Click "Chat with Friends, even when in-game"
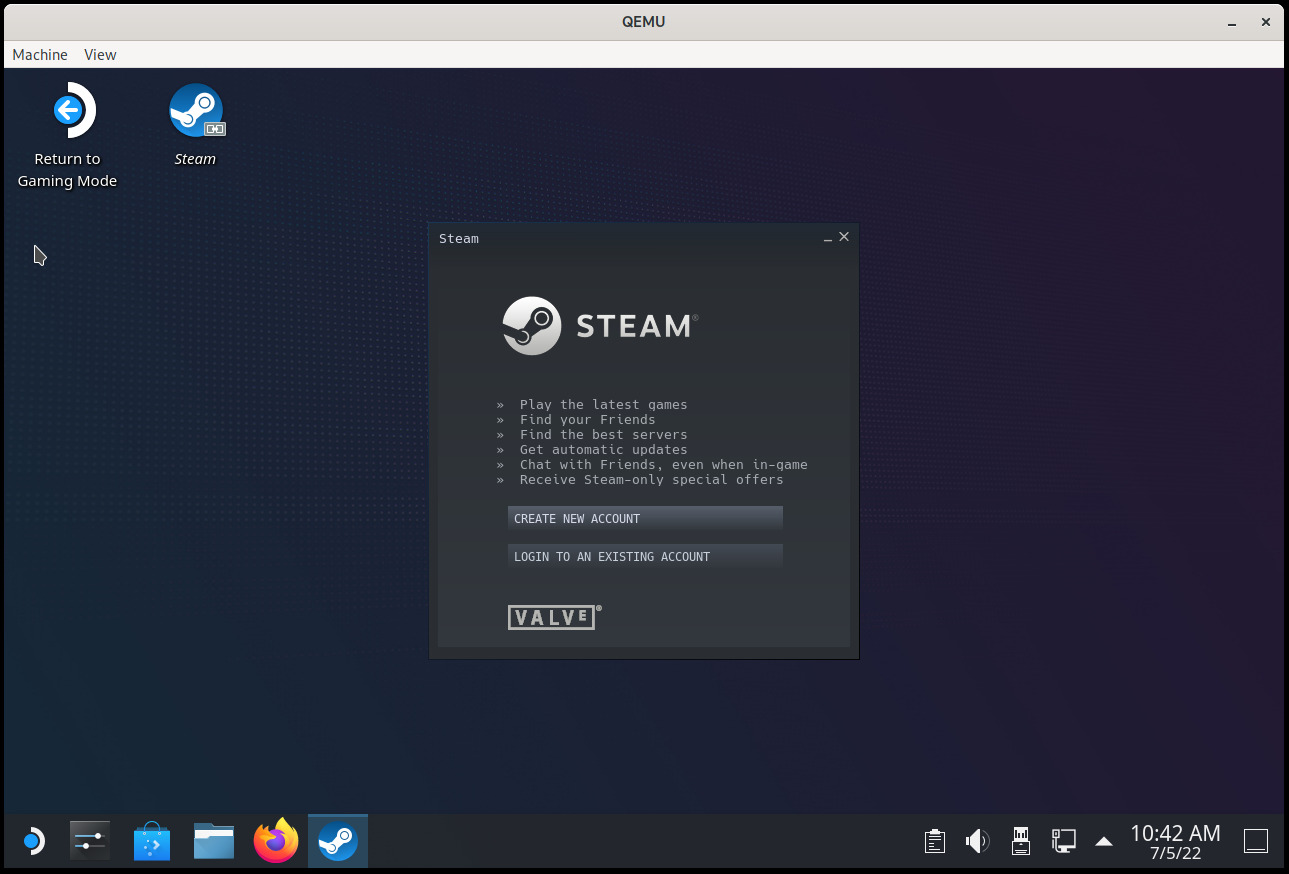1289x874 pixels. click(664, 465)
